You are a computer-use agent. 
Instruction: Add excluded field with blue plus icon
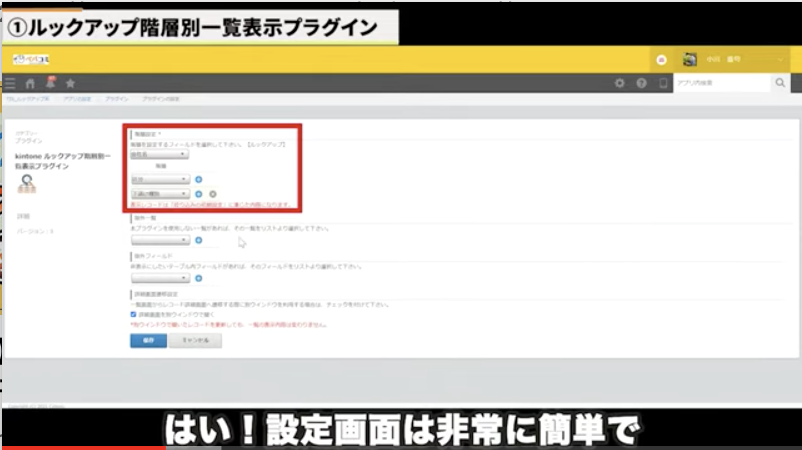point(199,278)
